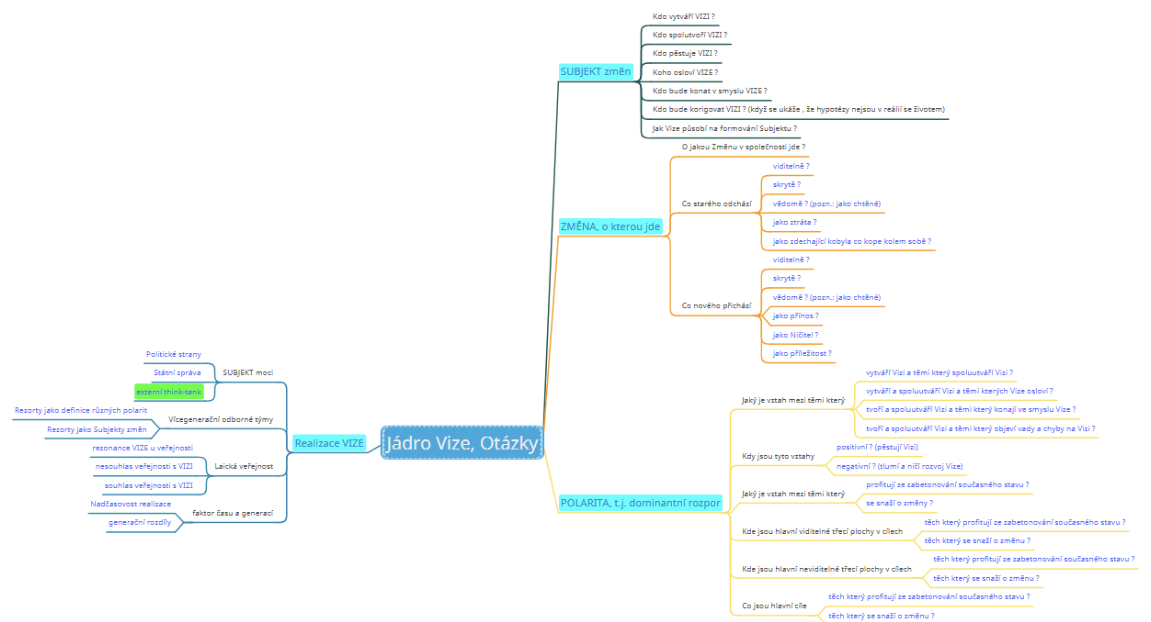Click the Politické strany subtopic

(173, 354)
